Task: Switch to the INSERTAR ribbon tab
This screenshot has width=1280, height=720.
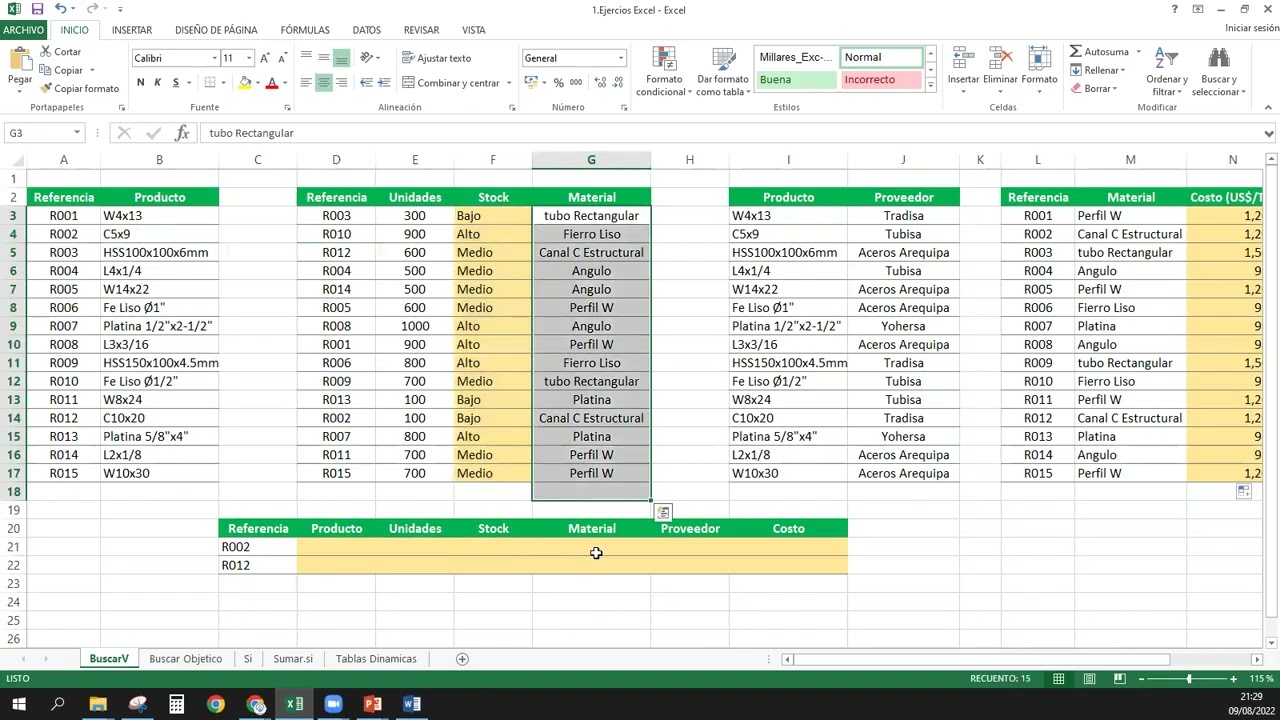Action: [132, 30]
